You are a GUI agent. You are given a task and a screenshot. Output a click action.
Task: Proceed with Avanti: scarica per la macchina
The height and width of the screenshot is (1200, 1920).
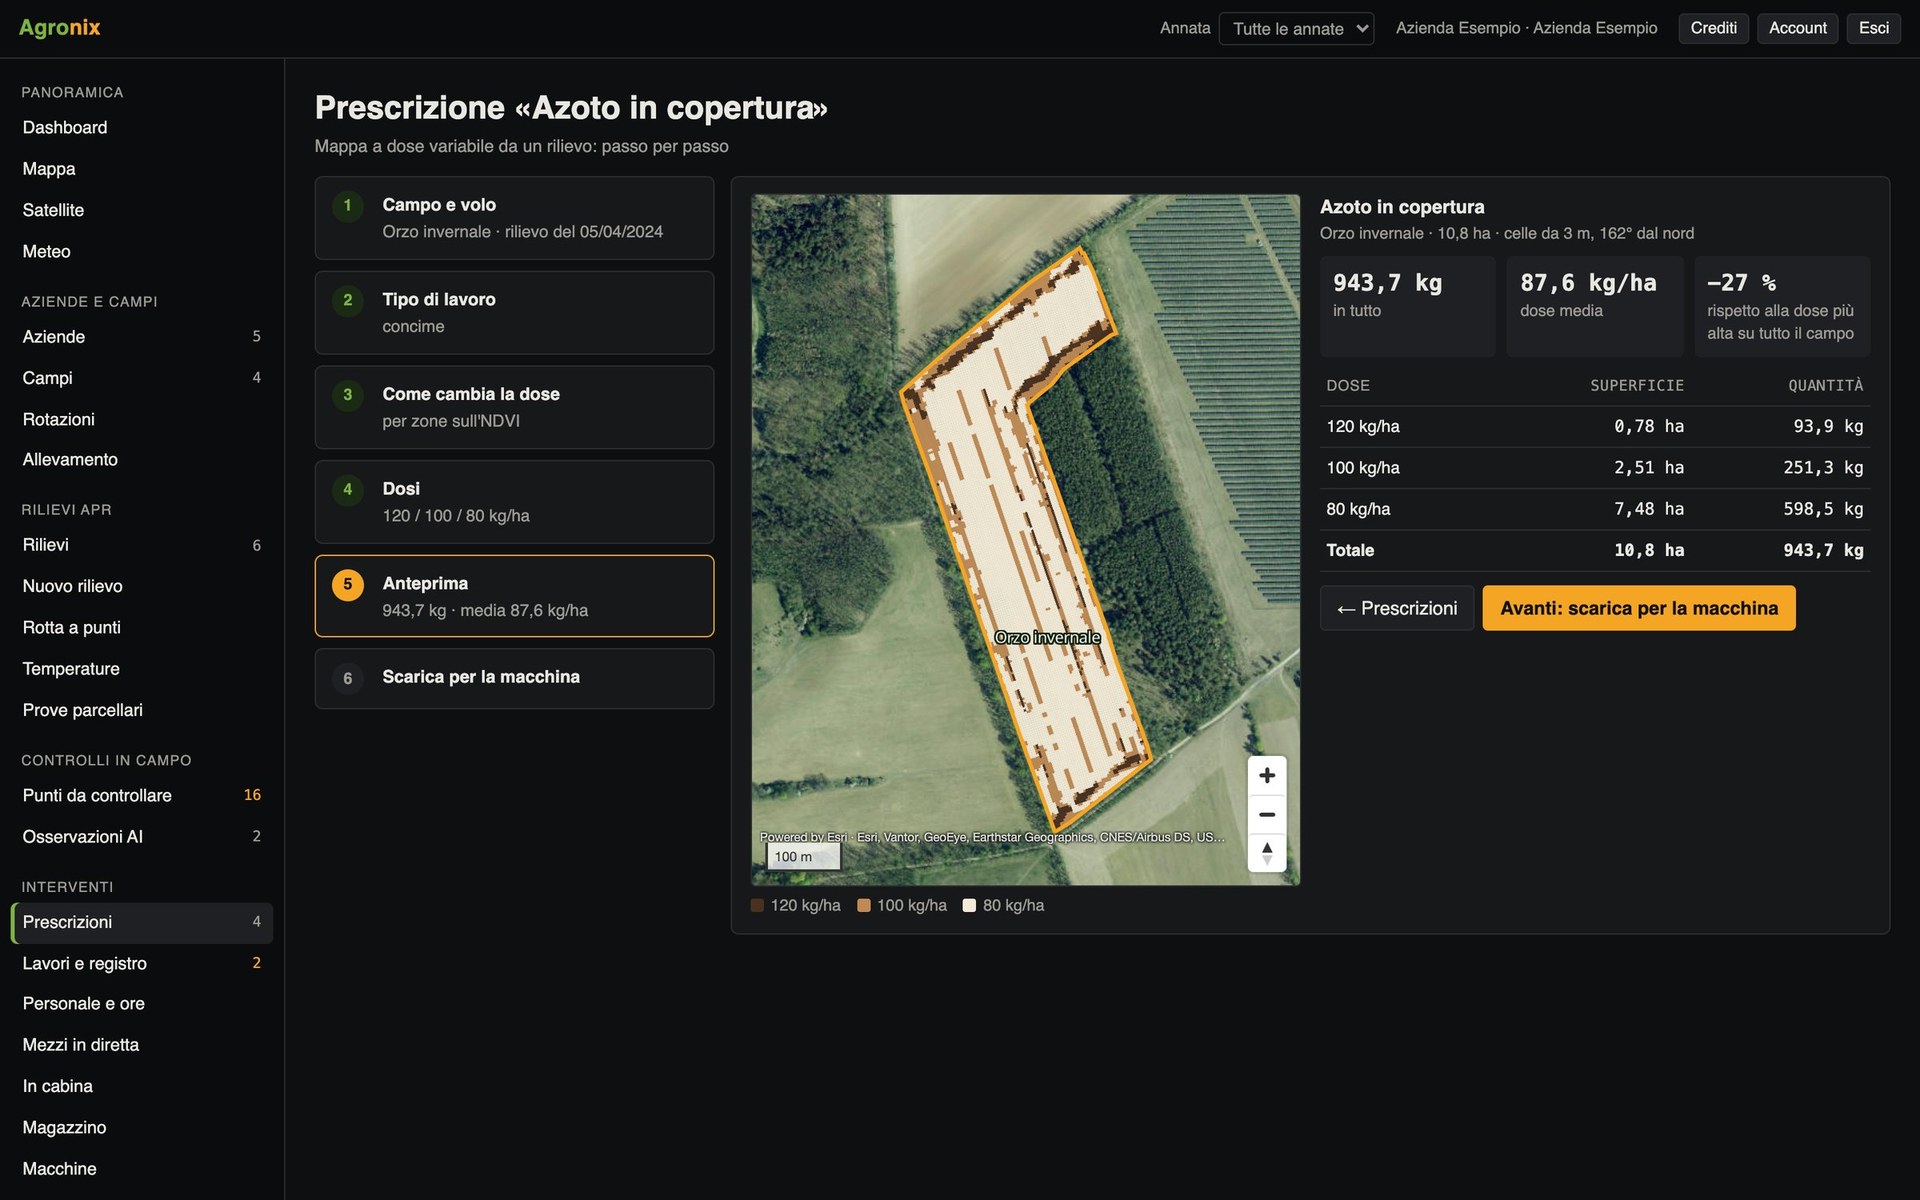pyautogui.click(x=1639, y=608)
